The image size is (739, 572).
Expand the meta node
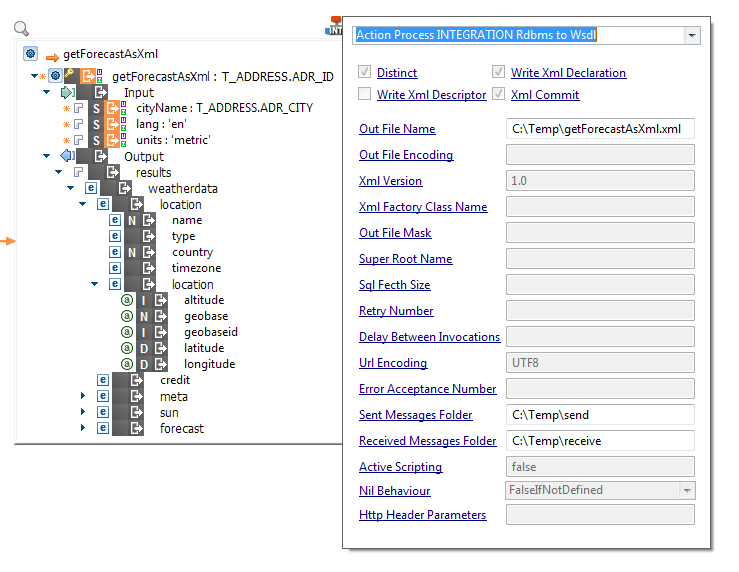[83, 396]
